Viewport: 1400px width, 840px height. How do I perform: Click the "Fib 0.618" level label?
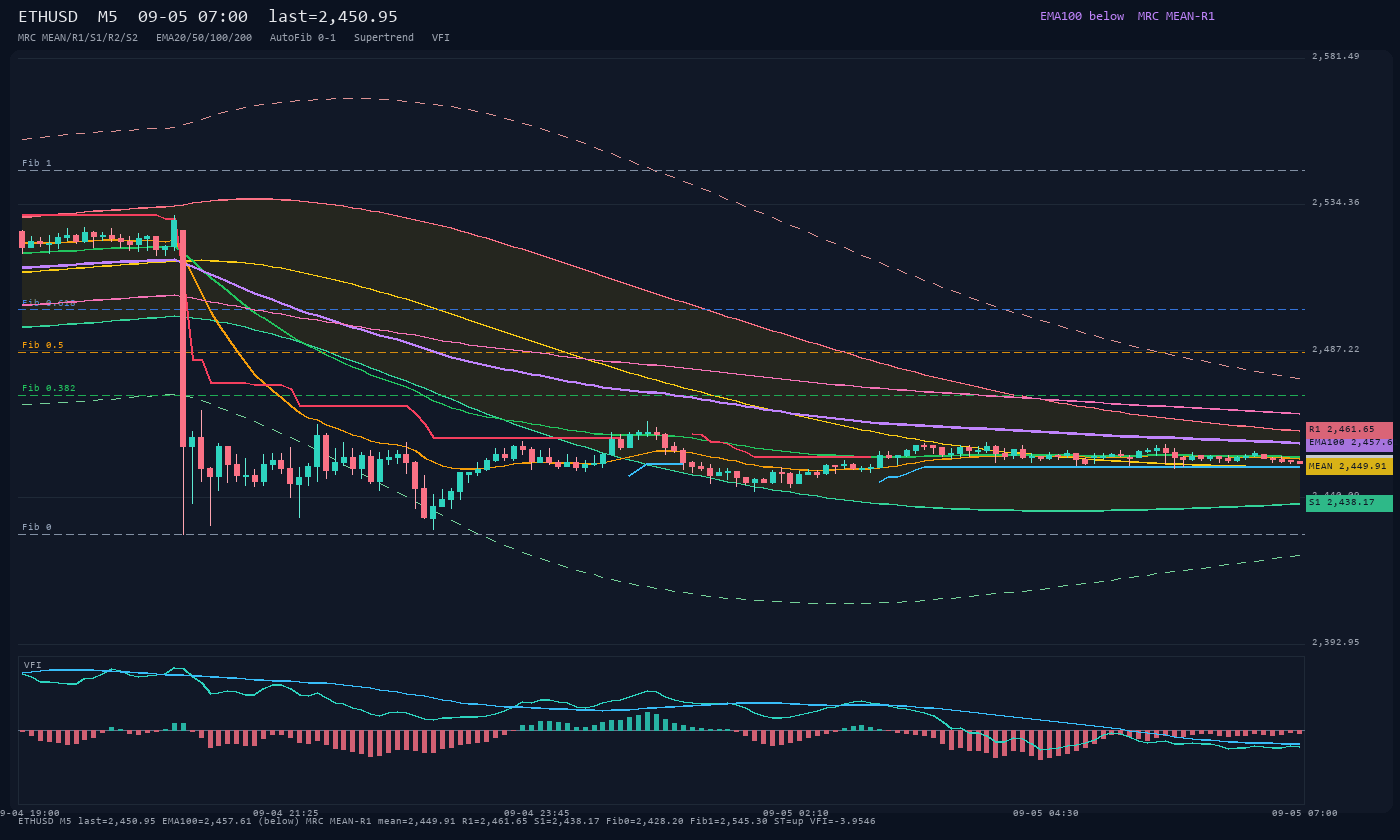click(x=49, y=302)
